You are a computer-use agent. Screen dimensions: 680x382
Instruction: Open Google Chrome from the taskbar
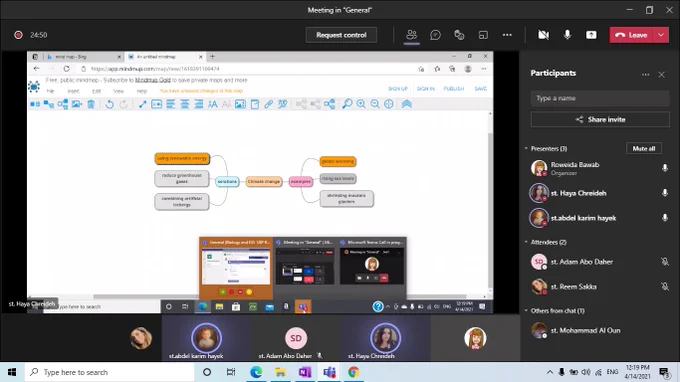coord(353,372)
